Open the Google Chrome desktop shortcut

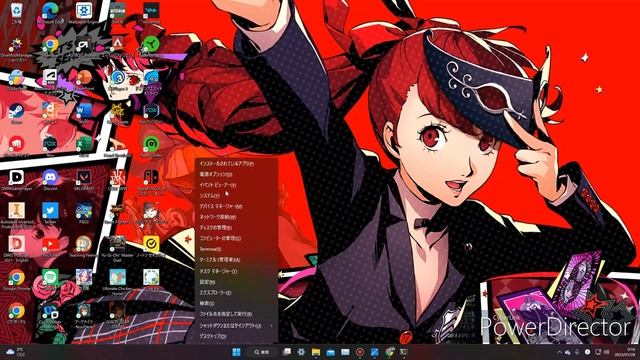[x=16, y=280]
